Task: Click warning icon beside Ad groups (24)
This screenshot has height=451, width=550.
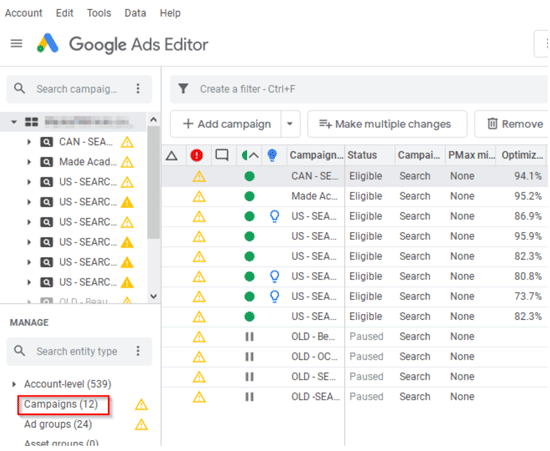Action: pos(141,425)
